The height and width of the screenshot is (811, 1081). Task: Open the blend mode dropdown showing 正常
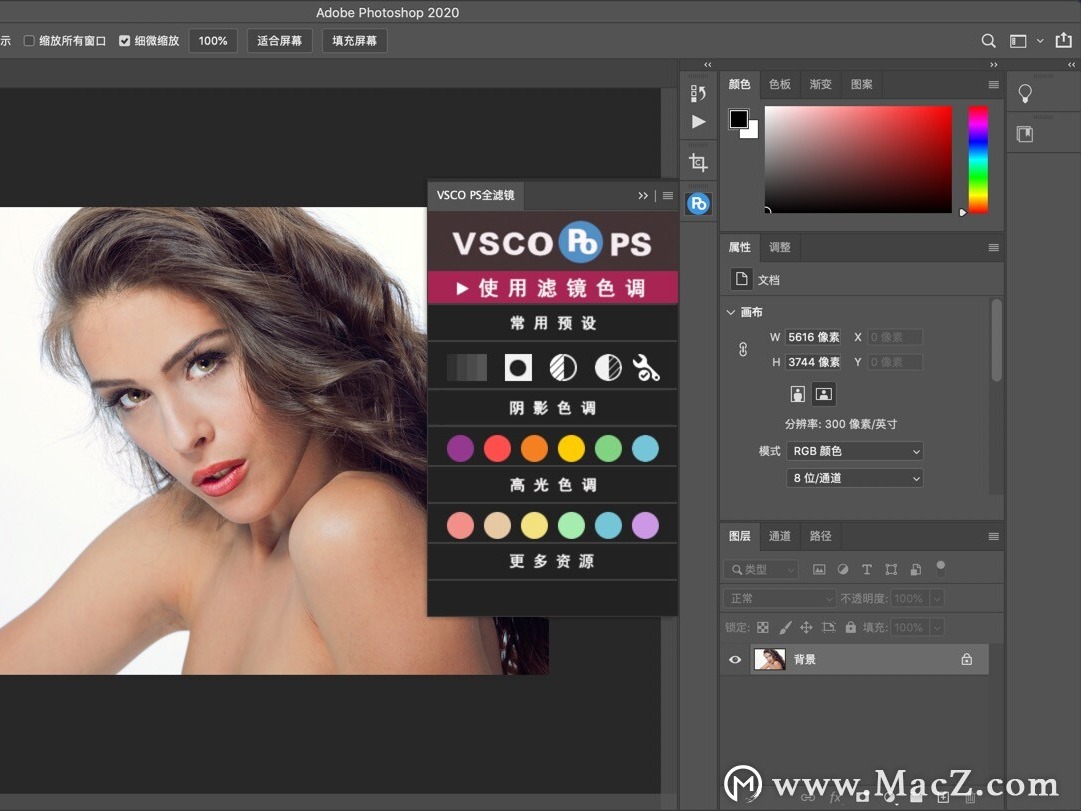779,597
